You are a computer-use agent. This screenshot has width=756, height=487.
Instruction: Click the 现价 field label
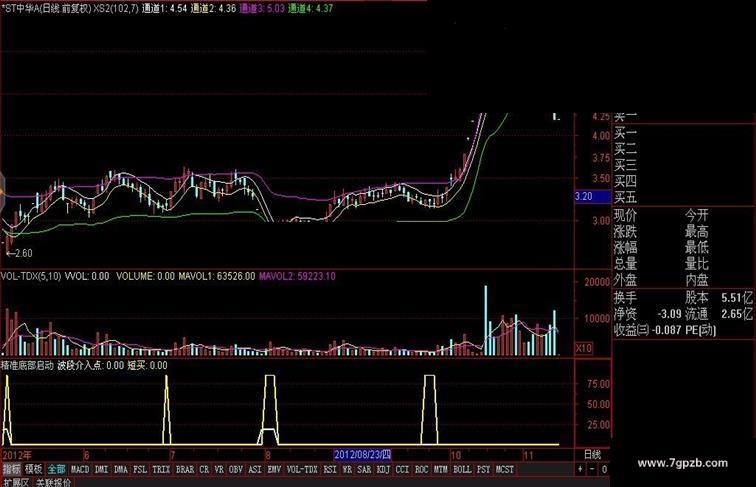point(625,216)
